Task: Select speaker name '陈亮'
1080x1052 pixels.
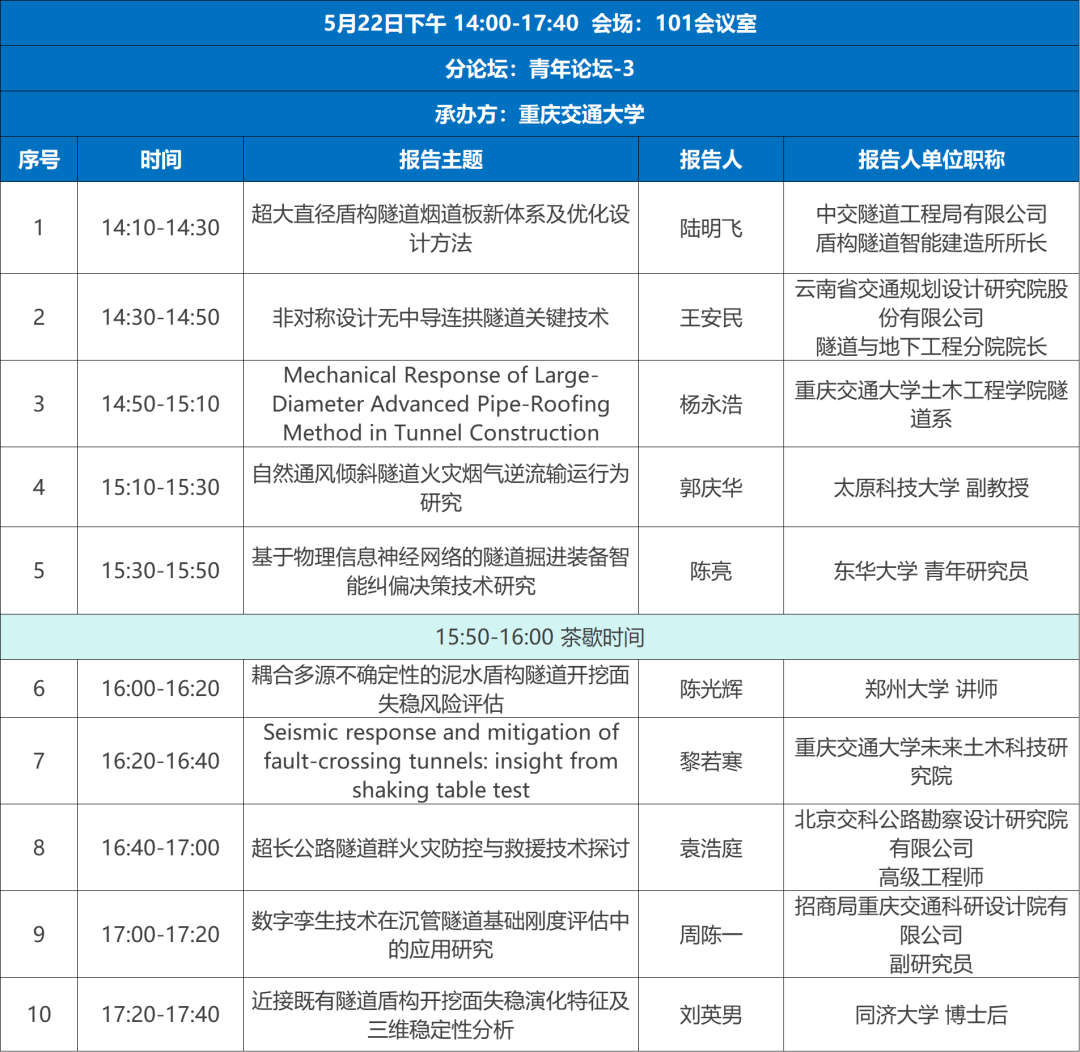Action: click(x=711, y=571)
